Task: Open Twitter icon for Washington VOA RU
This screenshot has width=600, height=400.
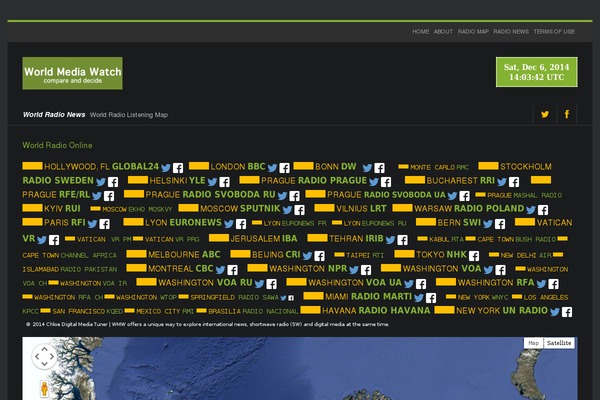Action: 259,284
